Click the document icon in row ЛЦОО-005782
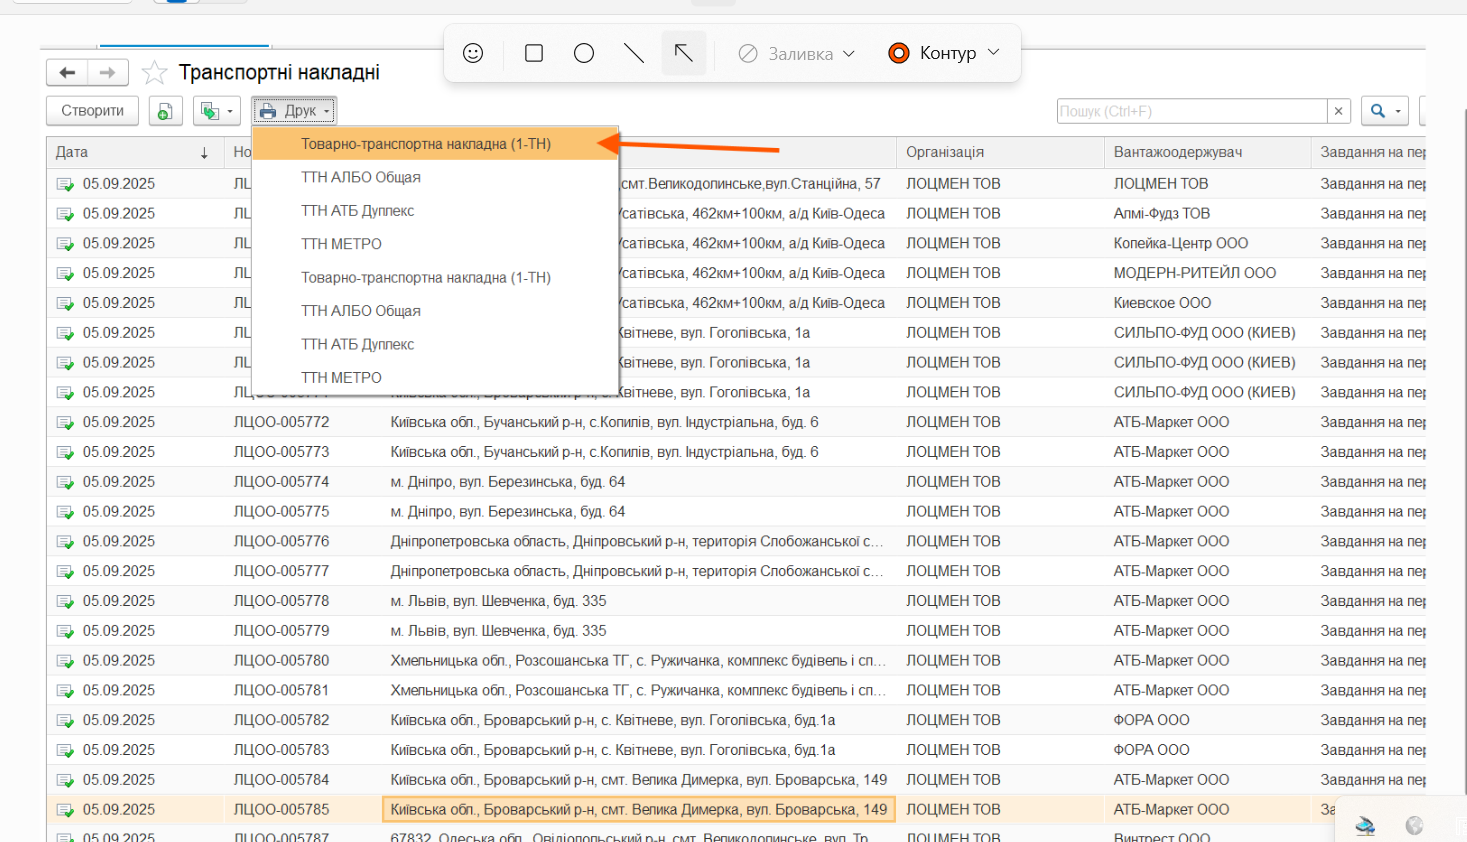The height and width of the screenshot is (842, 1467). pyautogui.click(x=65, y=721)
